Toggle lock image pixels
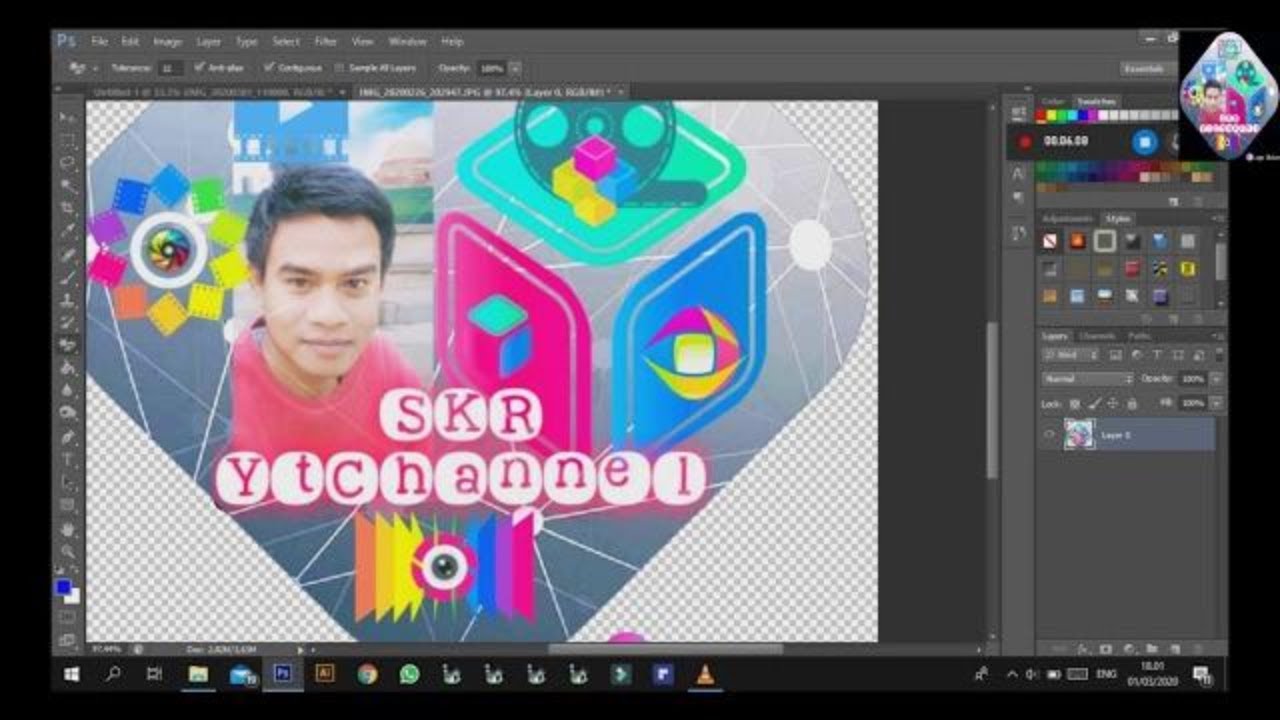The image size is (1280, 720). tap(1094, 403)
